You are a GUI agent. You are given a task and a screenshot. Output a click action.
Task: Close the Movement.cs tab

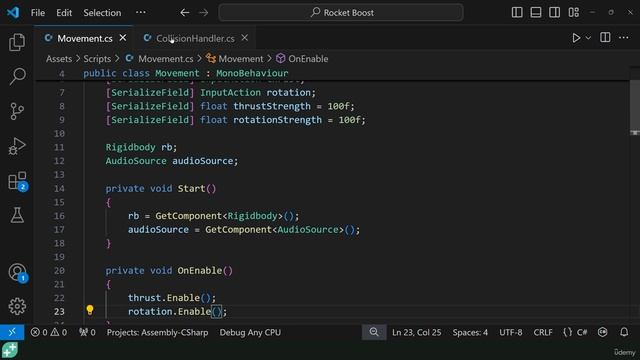point(123,38)
